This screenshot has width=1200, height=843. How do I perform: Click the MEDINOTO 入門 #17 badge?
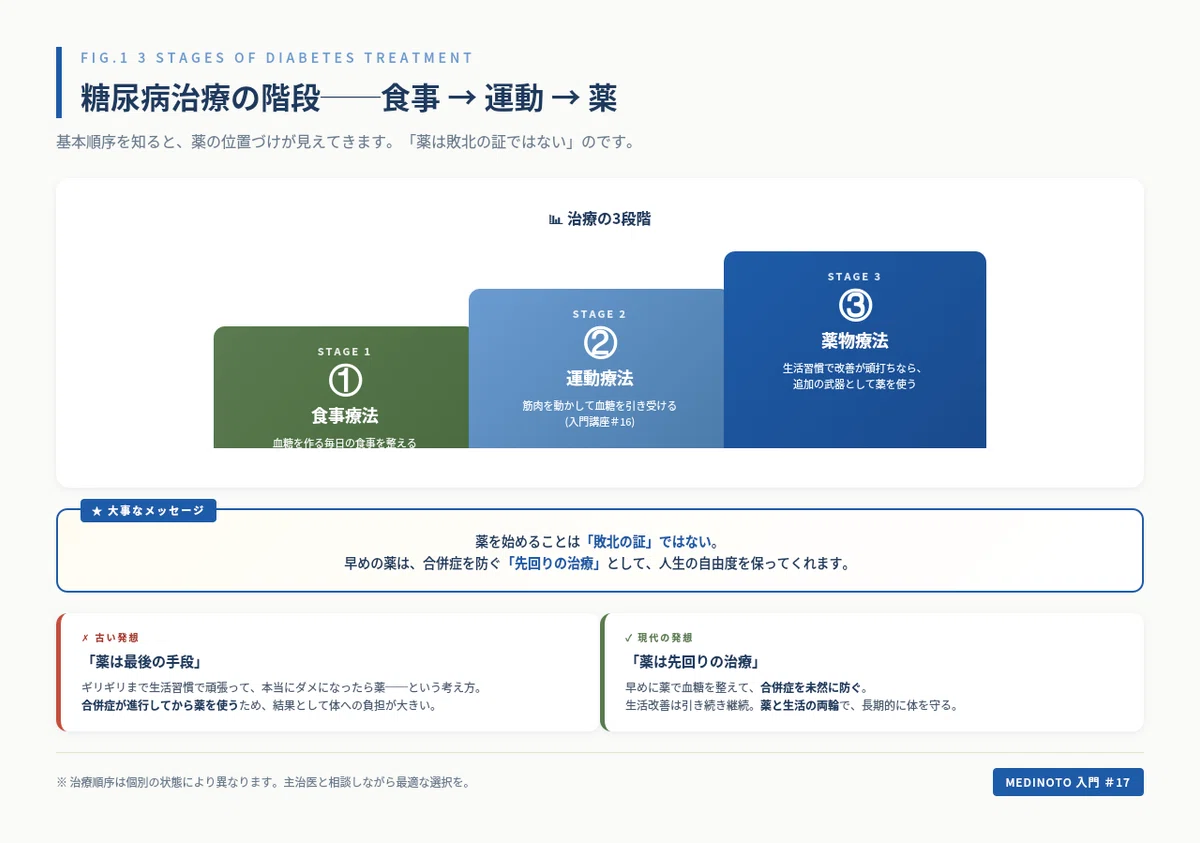point(1068,782)
